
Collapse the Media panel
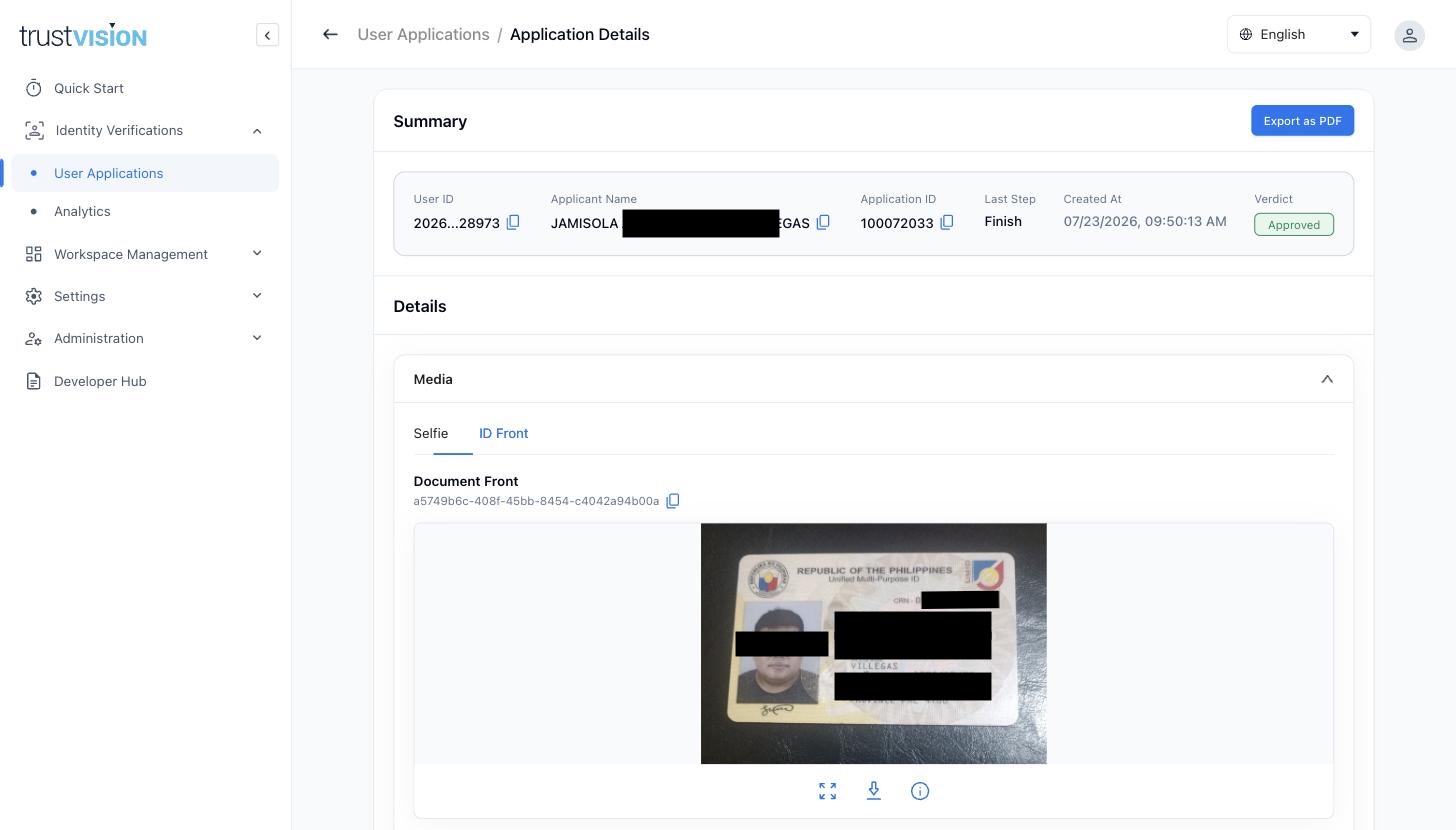pos(1327,379)
